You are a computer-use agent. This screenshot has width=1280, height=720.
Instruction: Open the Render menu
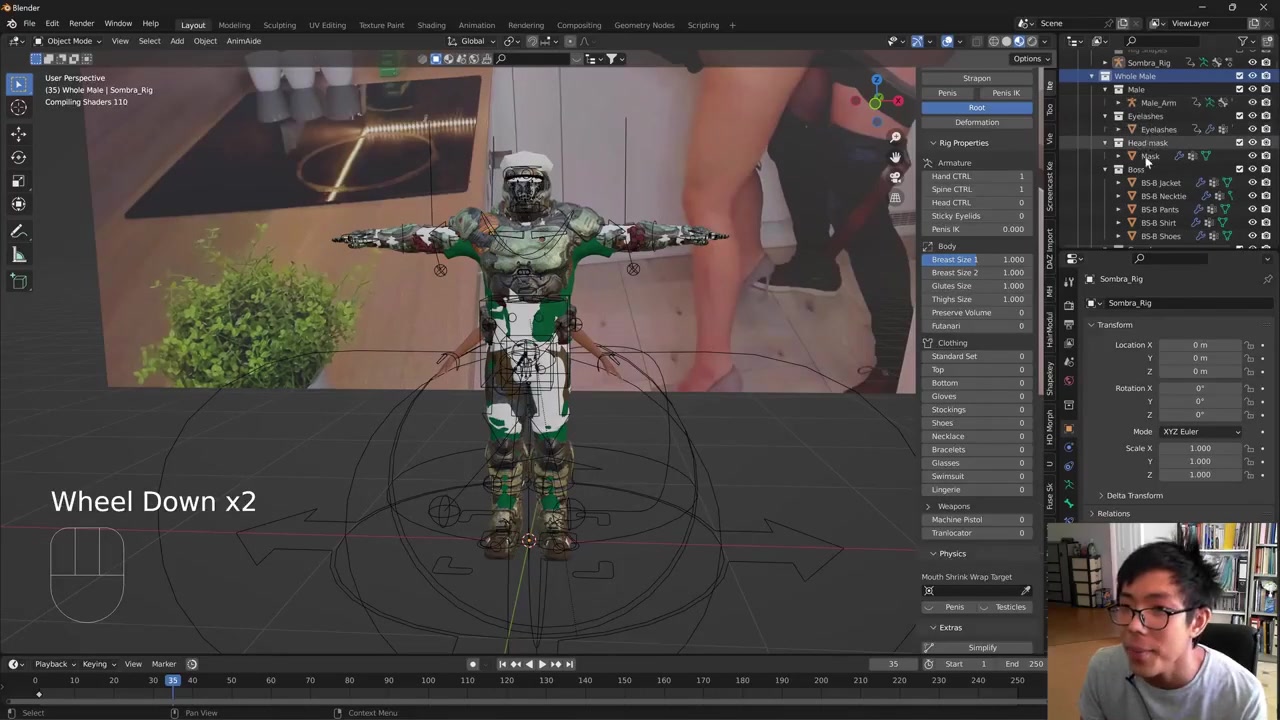point(81,23)
